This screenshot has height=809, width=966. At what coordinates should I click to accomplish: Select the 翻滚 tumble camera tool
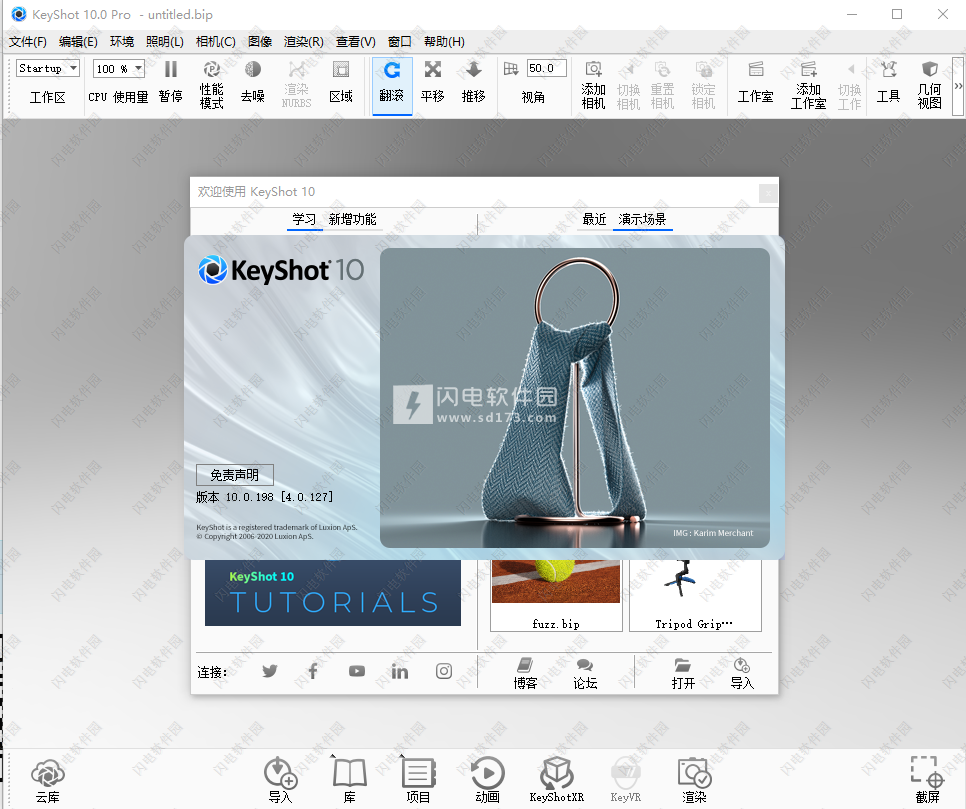(x=392, y=85)
